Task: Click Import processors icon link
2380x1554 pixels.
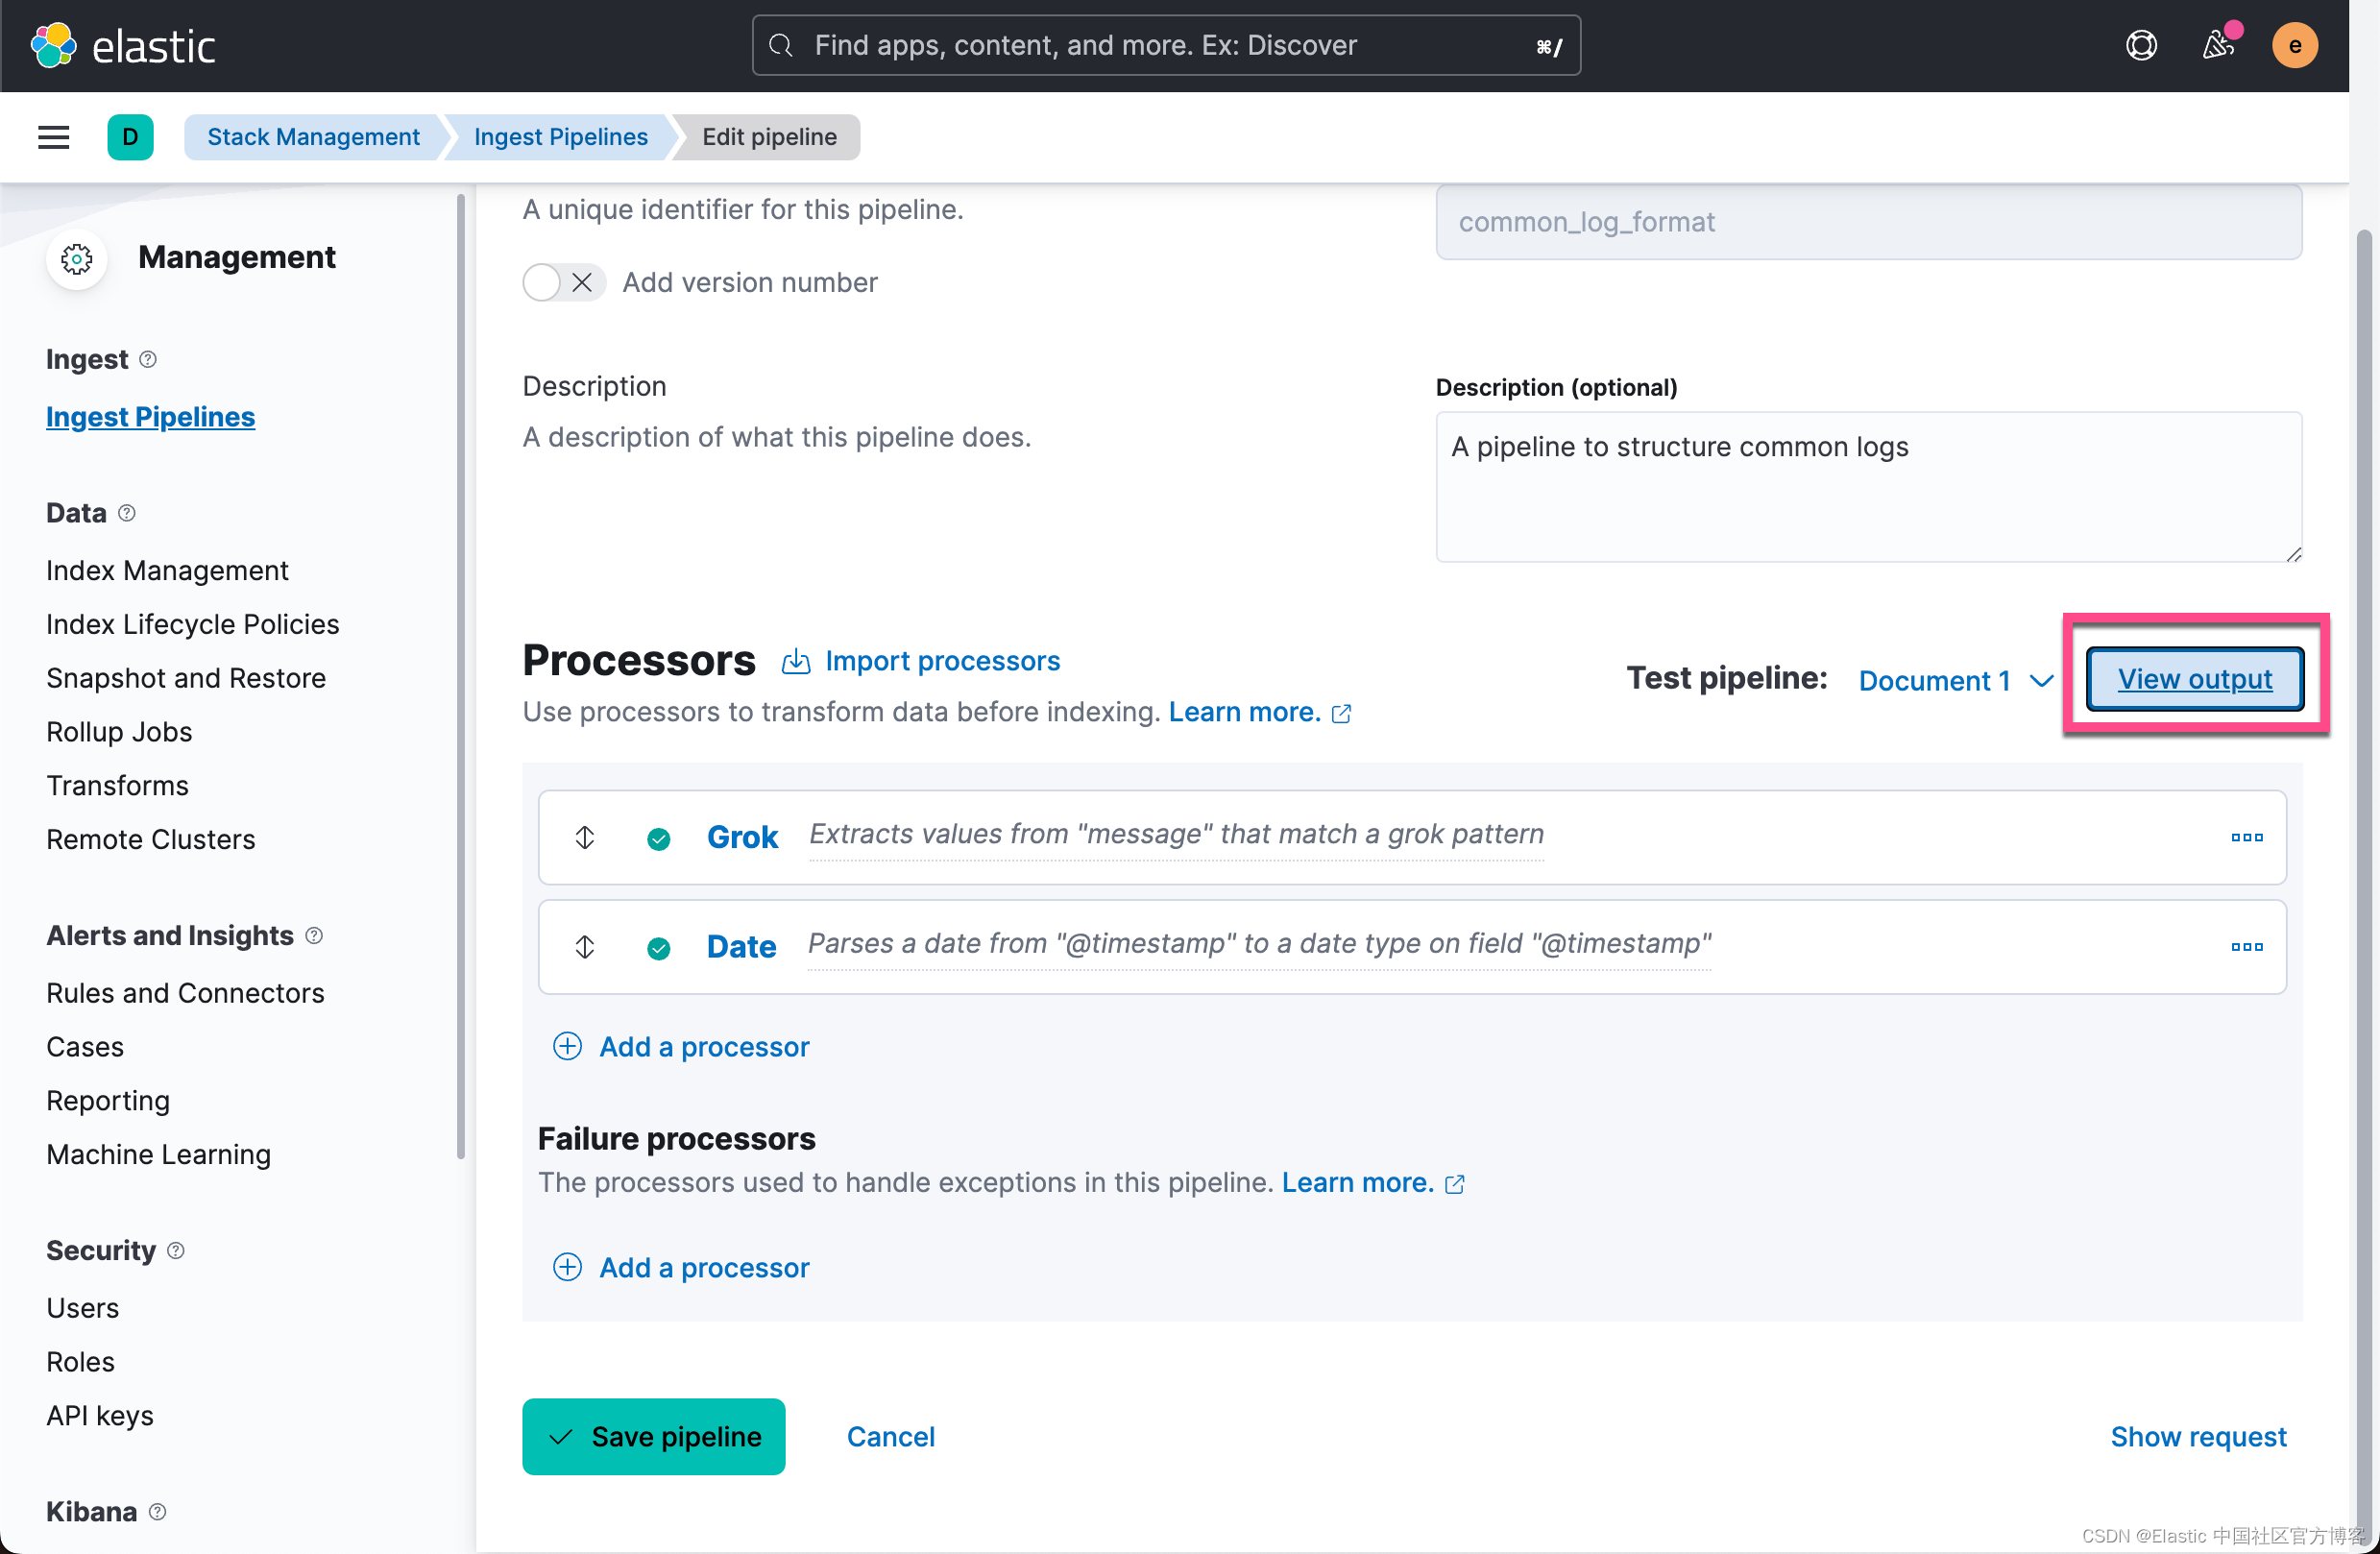Action: click(921, 661)
